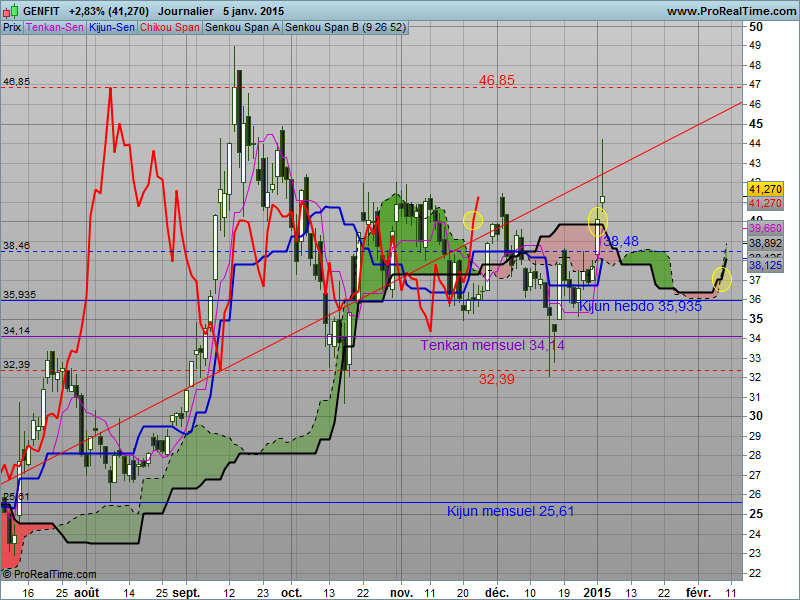
Task: Click the oct. label on time axis
Action: (291, 593)
